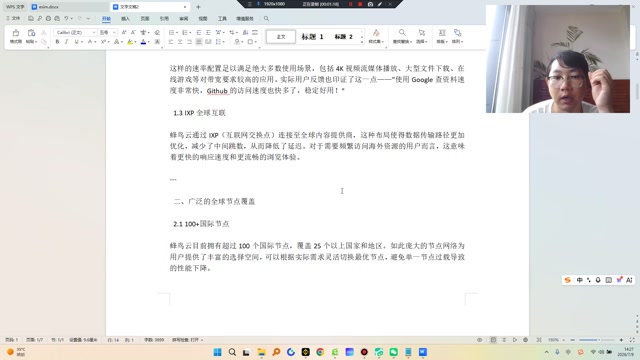Viewport: 640px width, 360px height.
Task: Click the Format Painter brush icon
Action: (16, 33)
